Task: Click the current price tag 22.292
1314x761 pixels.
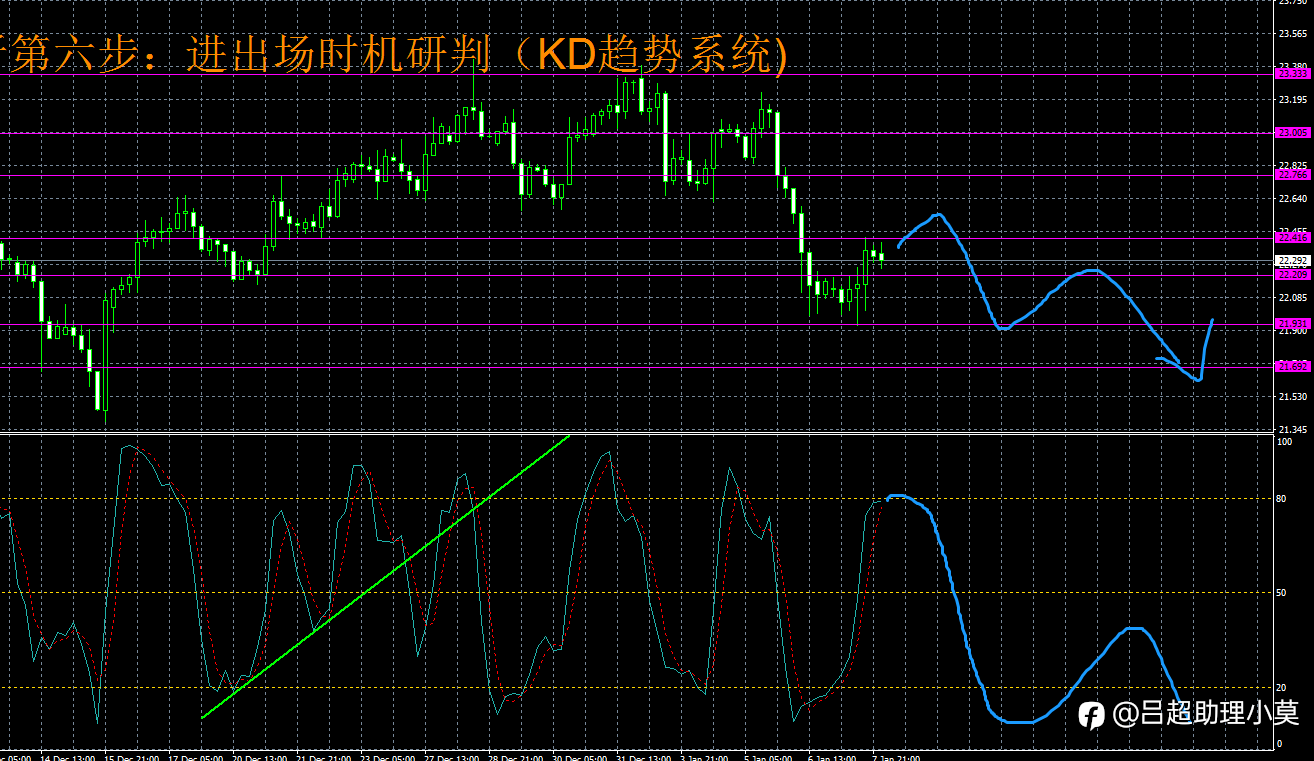Action: coord(1293,260)
